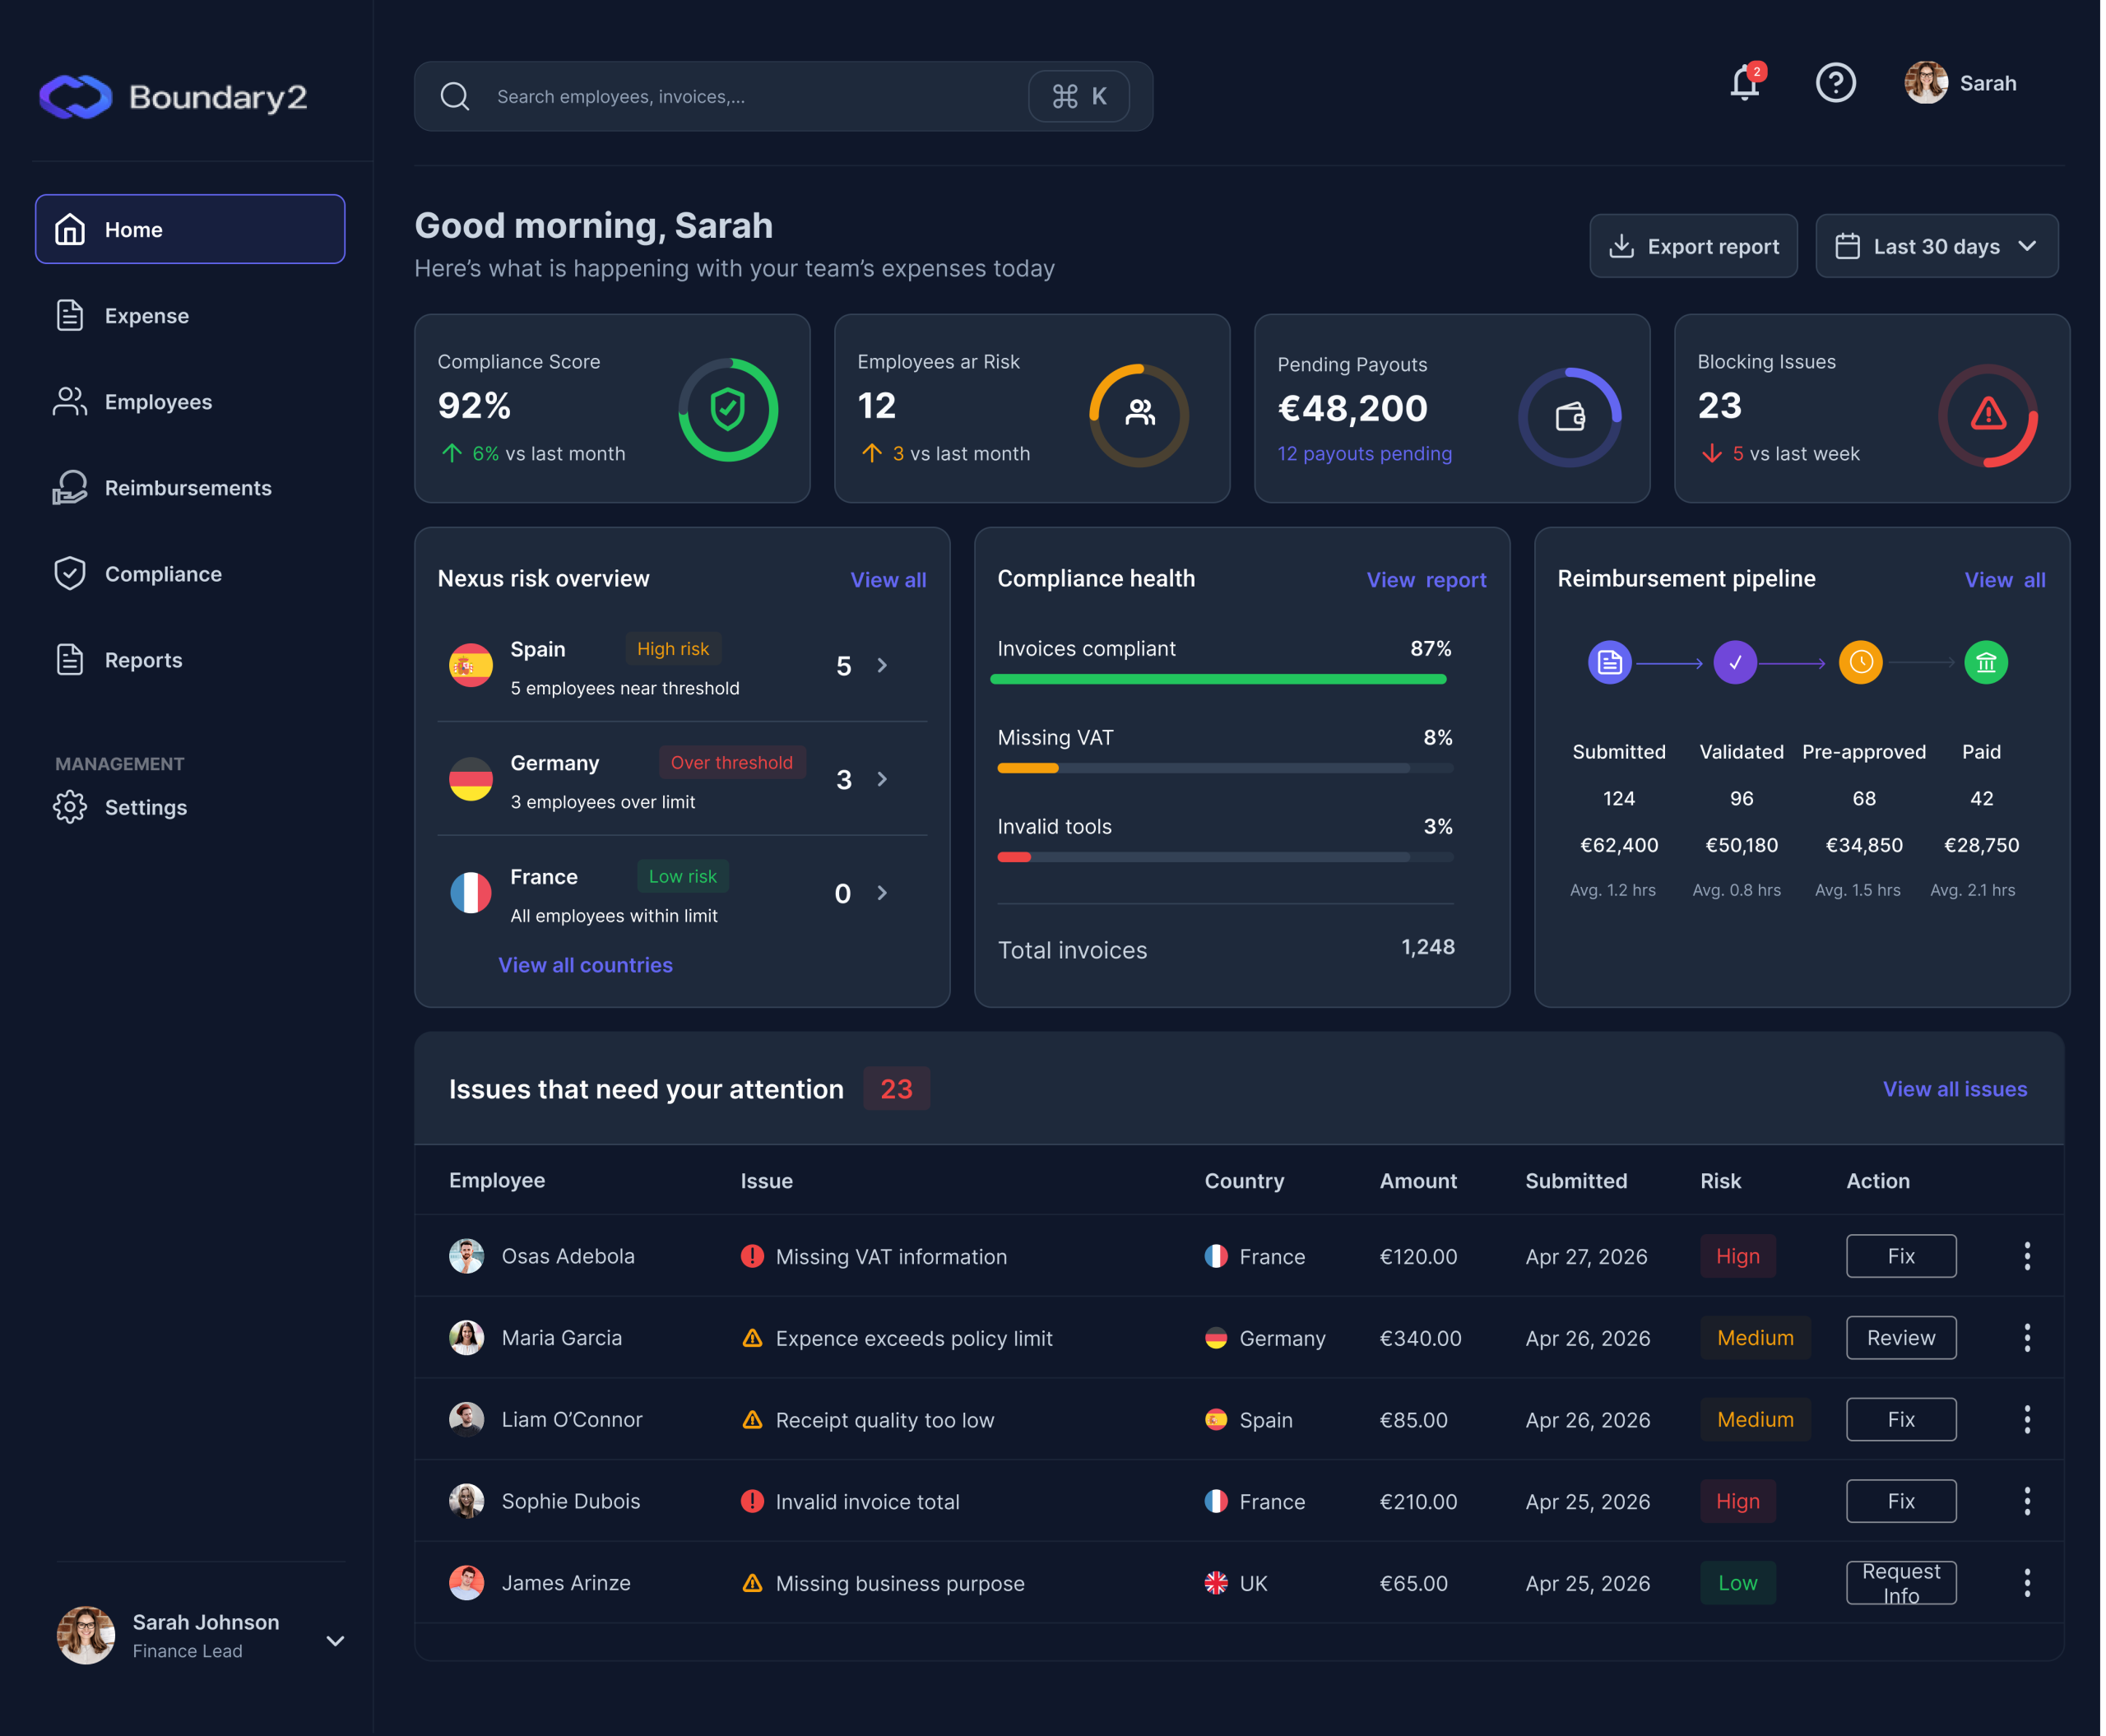Click the Pre-approved clock icon in pipeline
This screenshot has height=1736, width=2106.
pyautogui.click(x=1862, y=663)
